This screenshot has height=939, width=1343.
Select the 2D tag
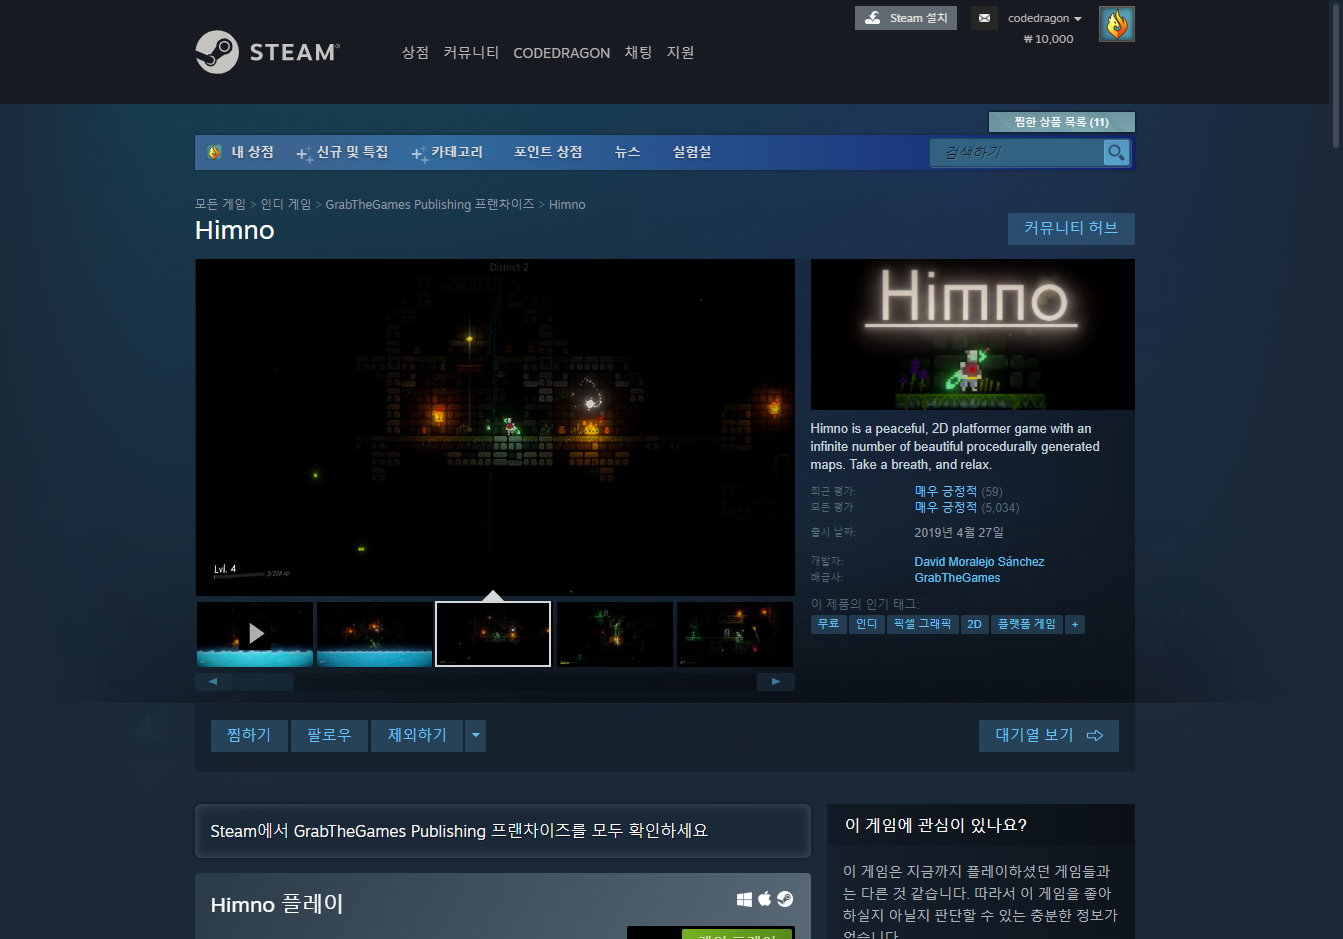click(x=974, y=624)
